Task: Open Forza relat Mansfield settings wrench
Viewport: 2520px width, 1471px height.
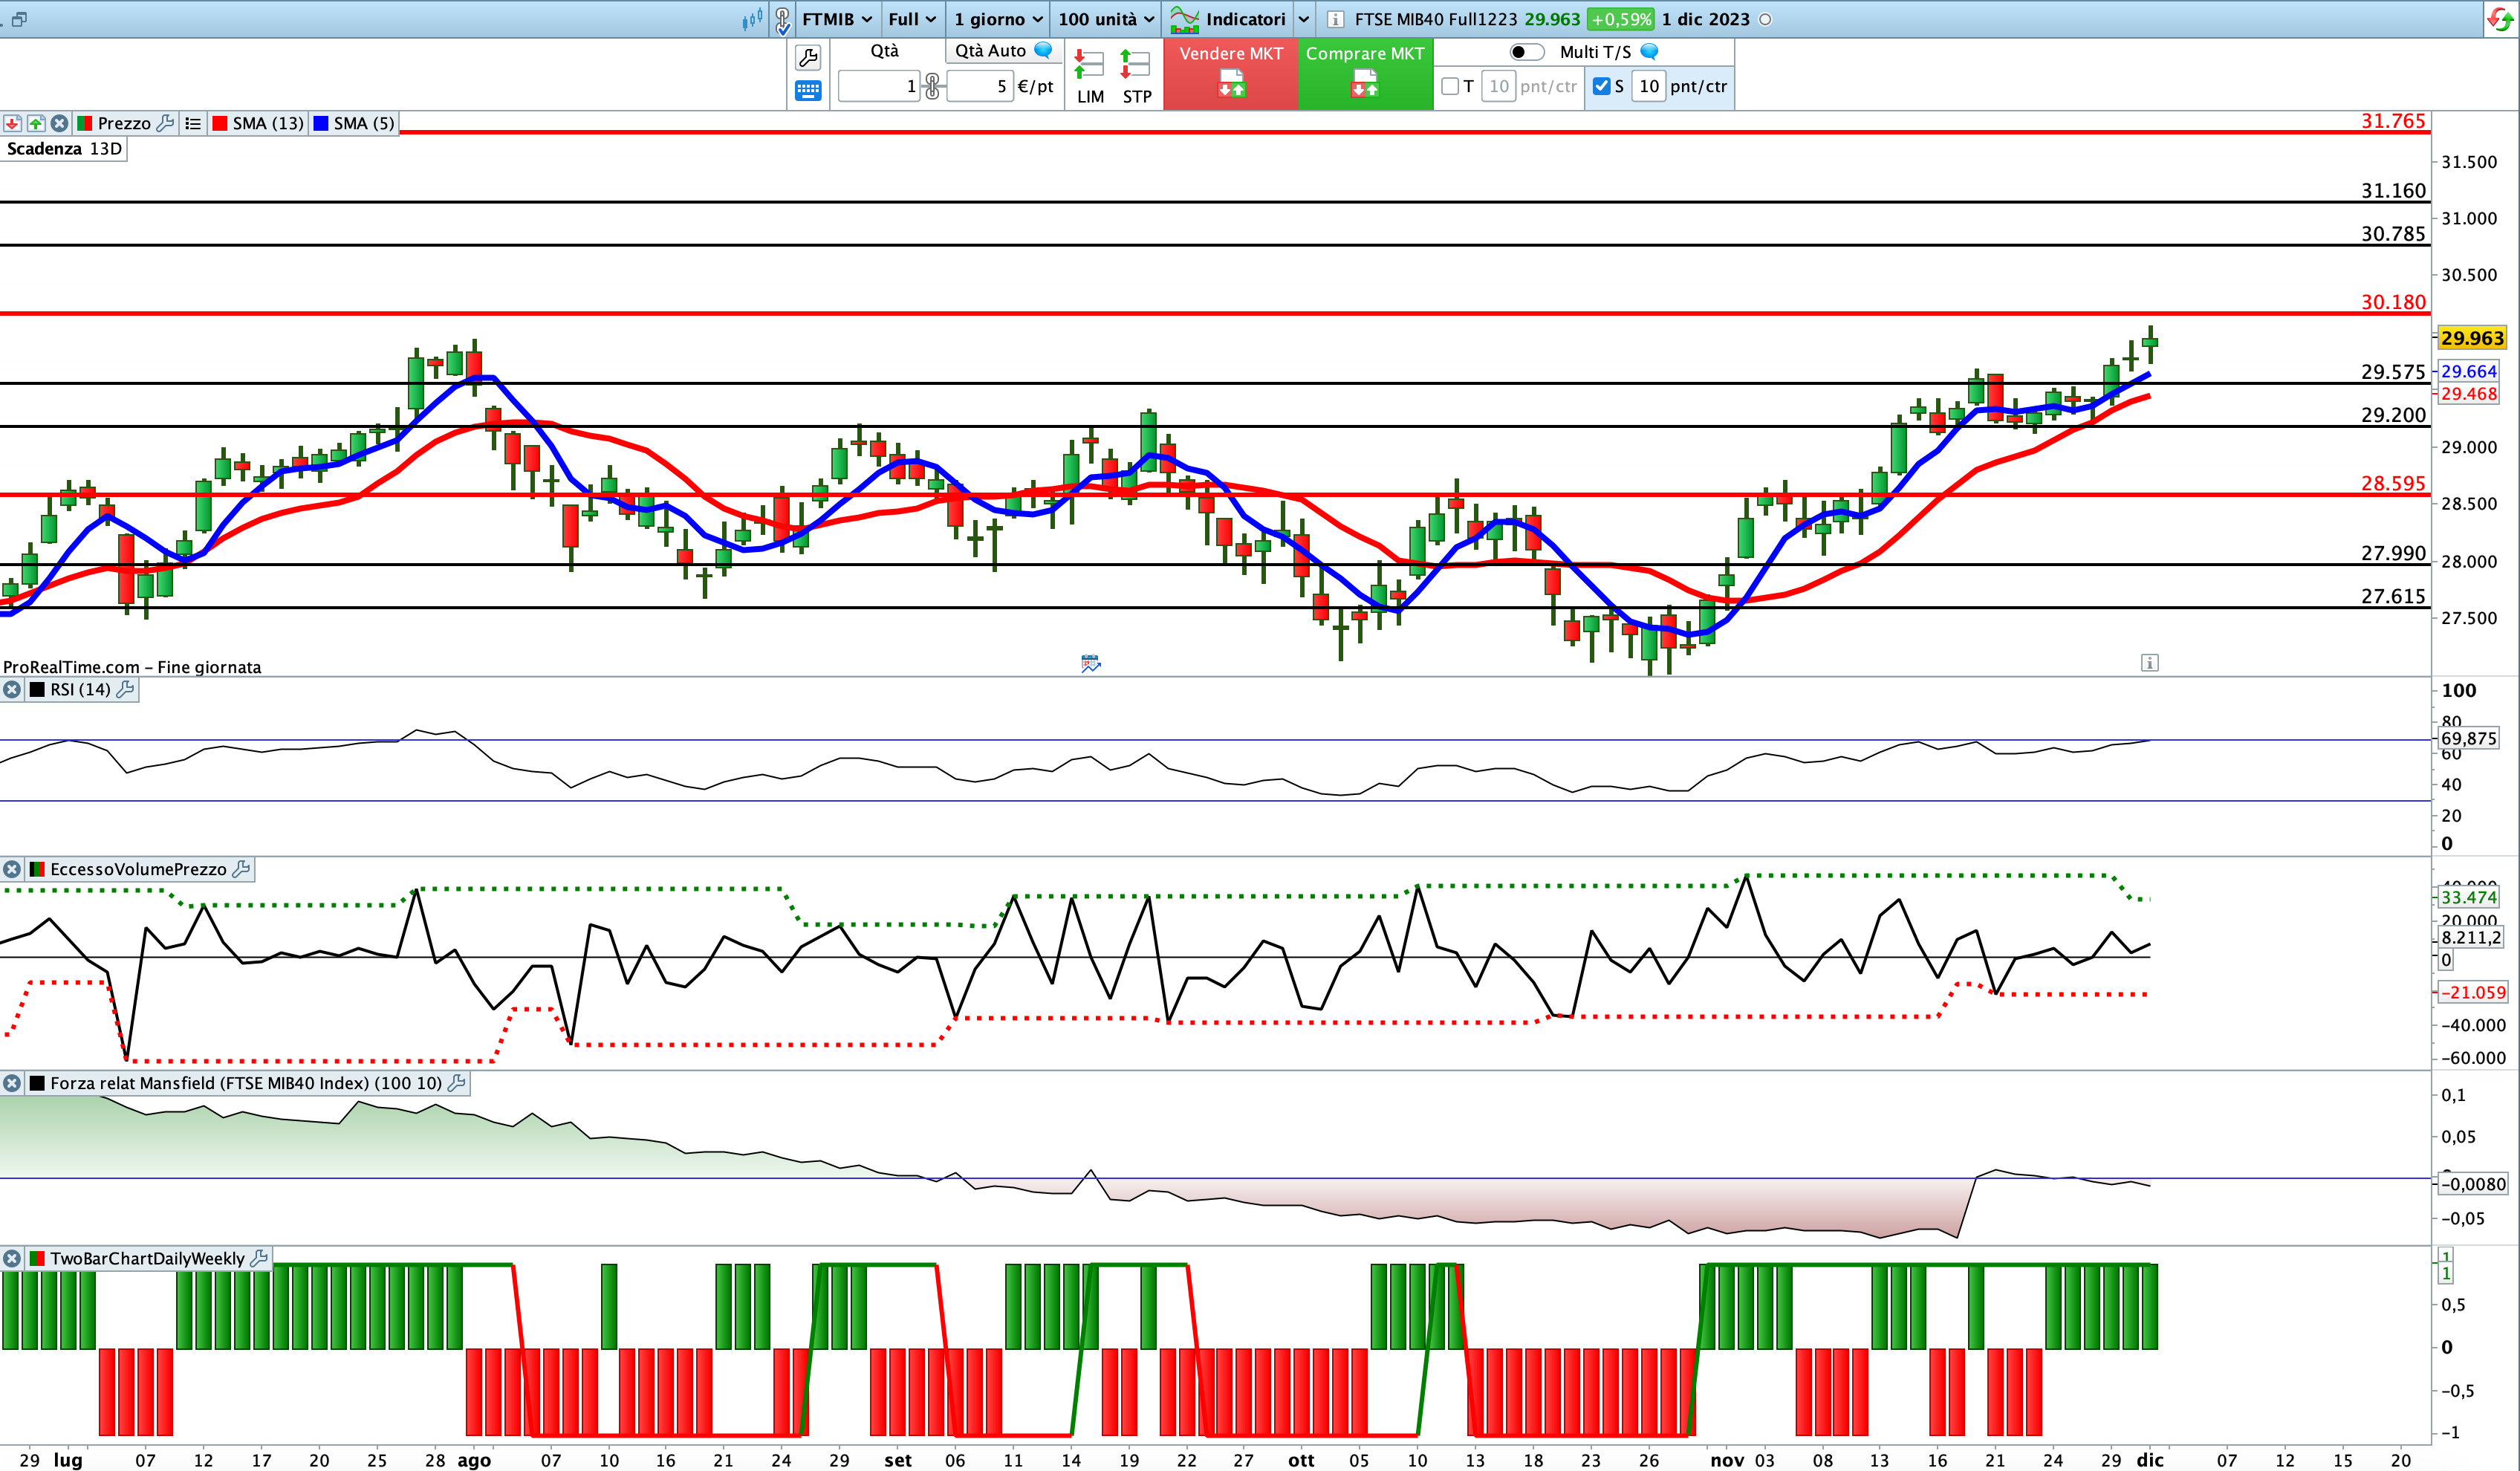Action: click(457, 1083)
